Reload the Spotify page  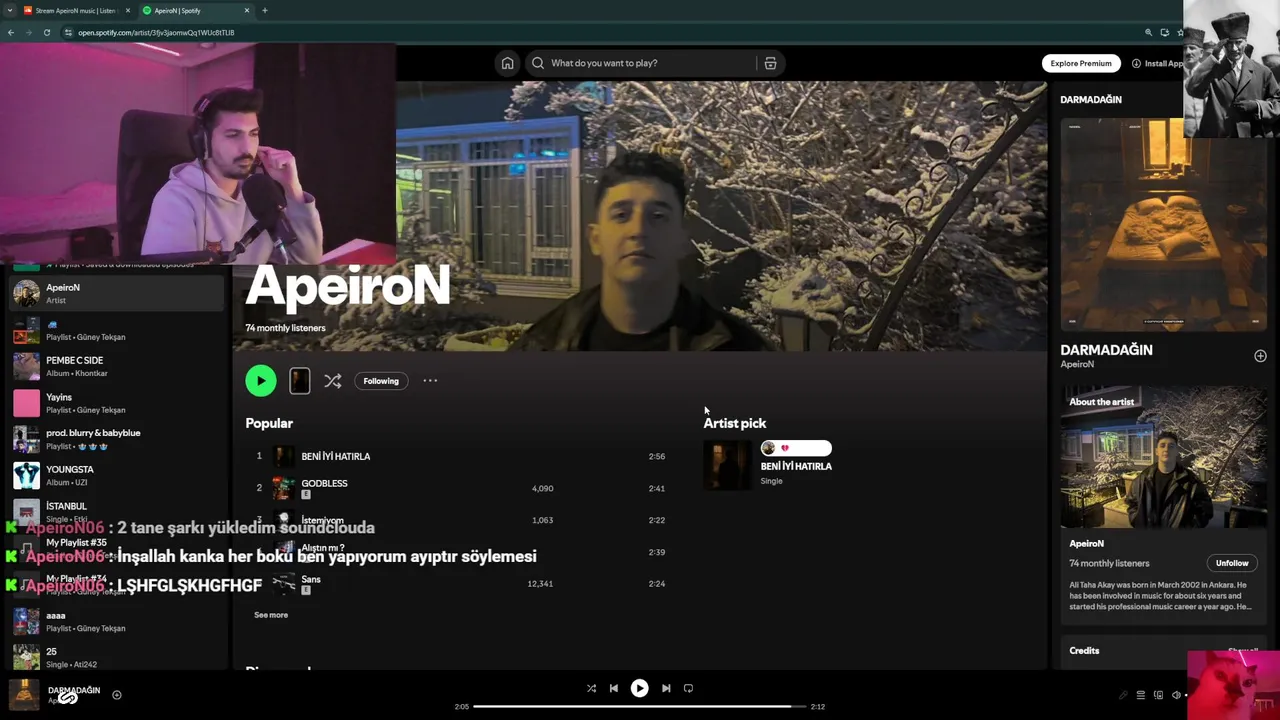pyautogui.click(x=46, y=32)
